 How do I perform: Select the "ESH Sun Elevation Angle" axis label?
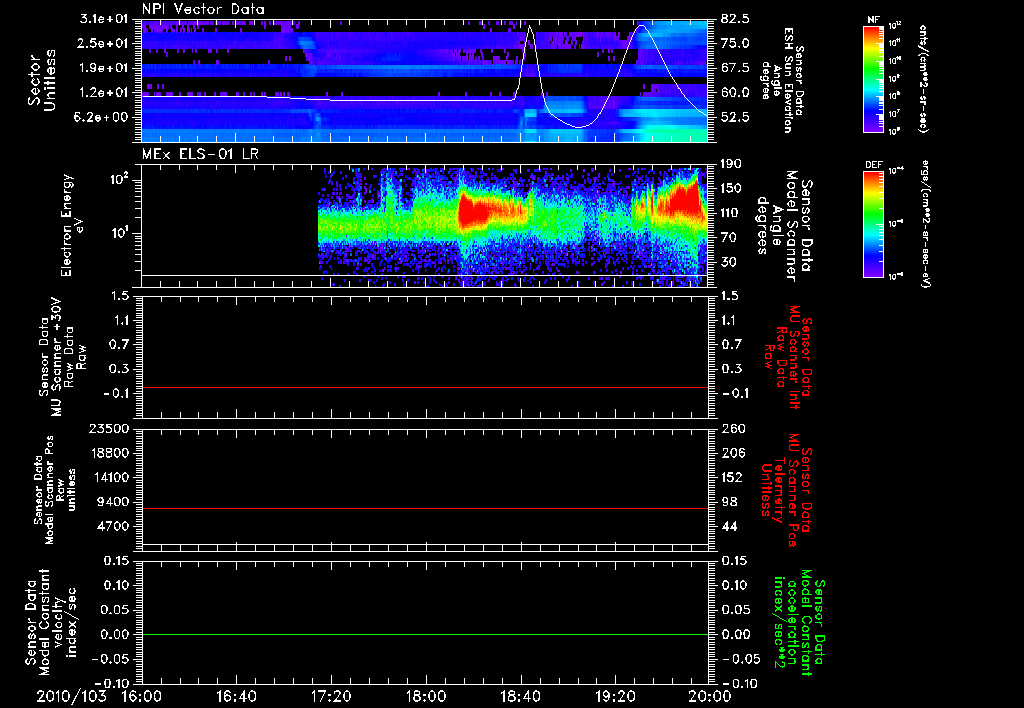(783, 80)
